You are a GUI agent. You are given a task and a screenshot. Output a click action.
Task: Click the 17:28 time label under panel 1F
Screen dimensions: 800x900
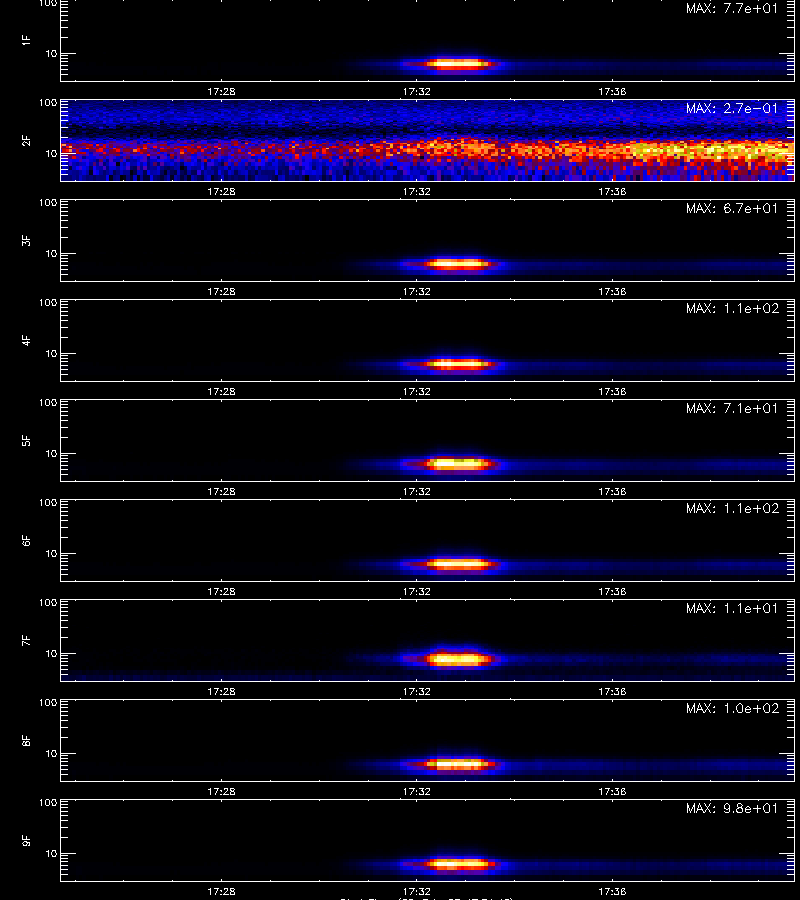[x=221, y=91]
